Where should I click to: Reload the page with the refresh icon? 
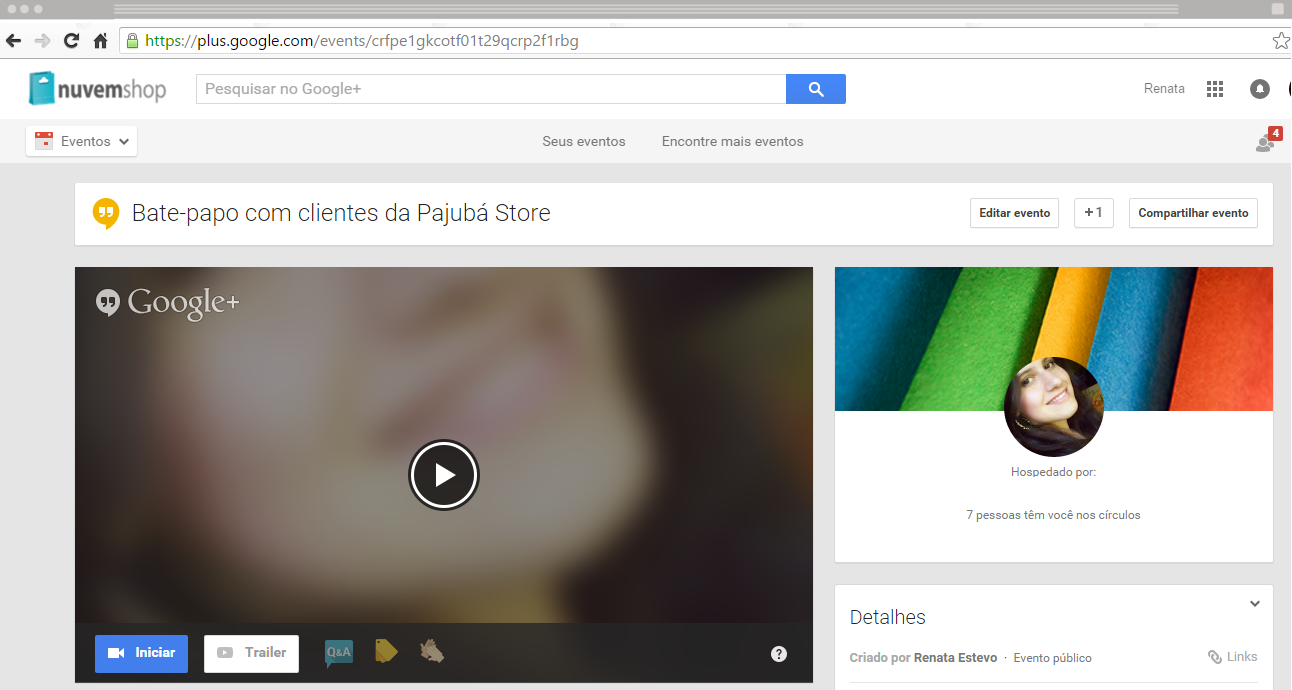click(71, 41)
